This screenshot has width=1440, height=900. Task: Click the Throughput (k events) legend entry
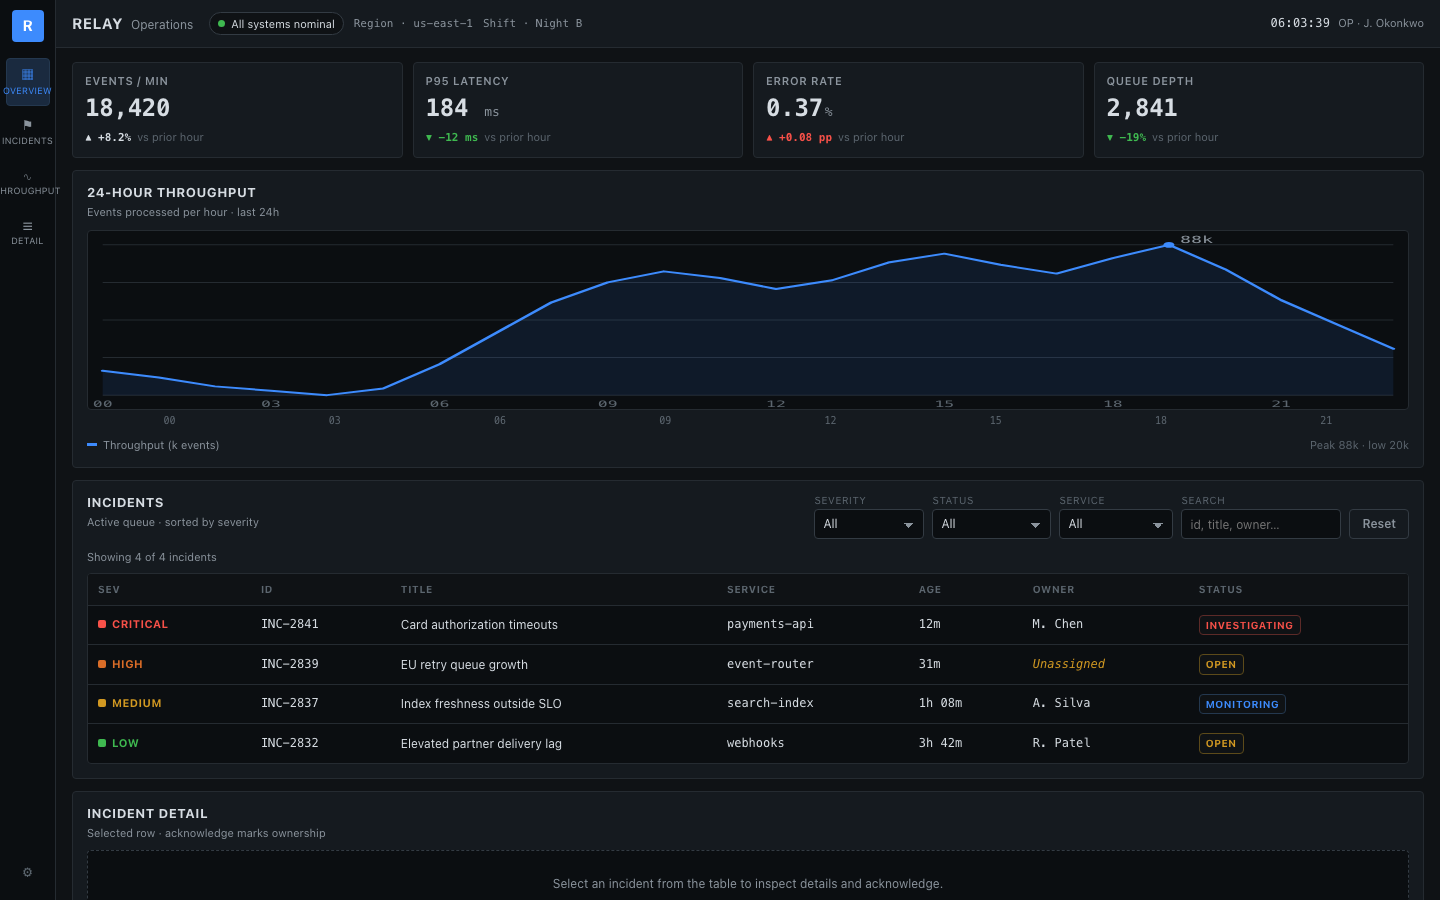(153, 445)
